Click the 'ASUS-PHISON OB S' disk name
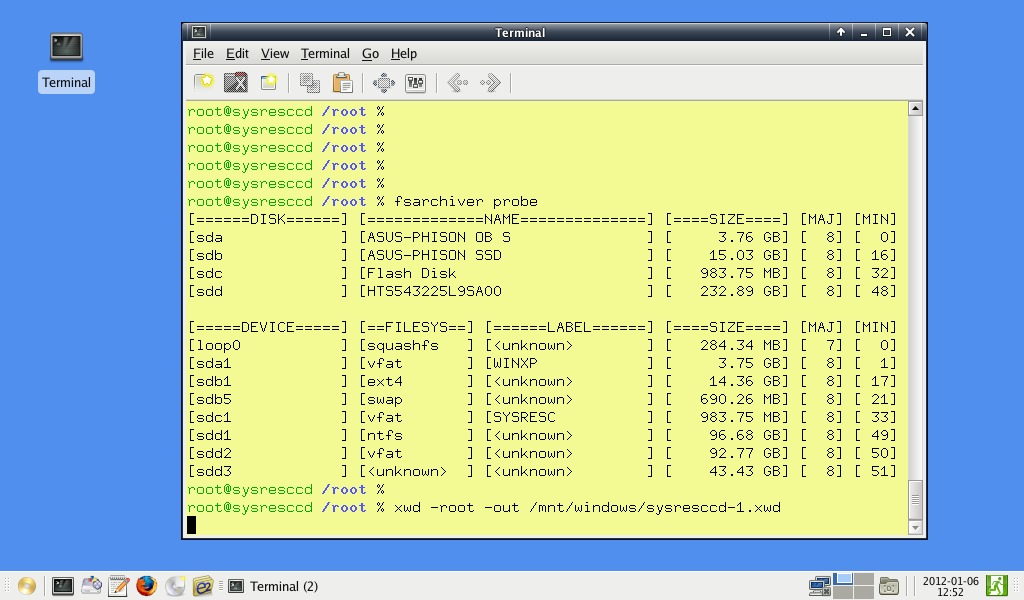This screenshot has height=600, width=1024. [x=439, y=237]
